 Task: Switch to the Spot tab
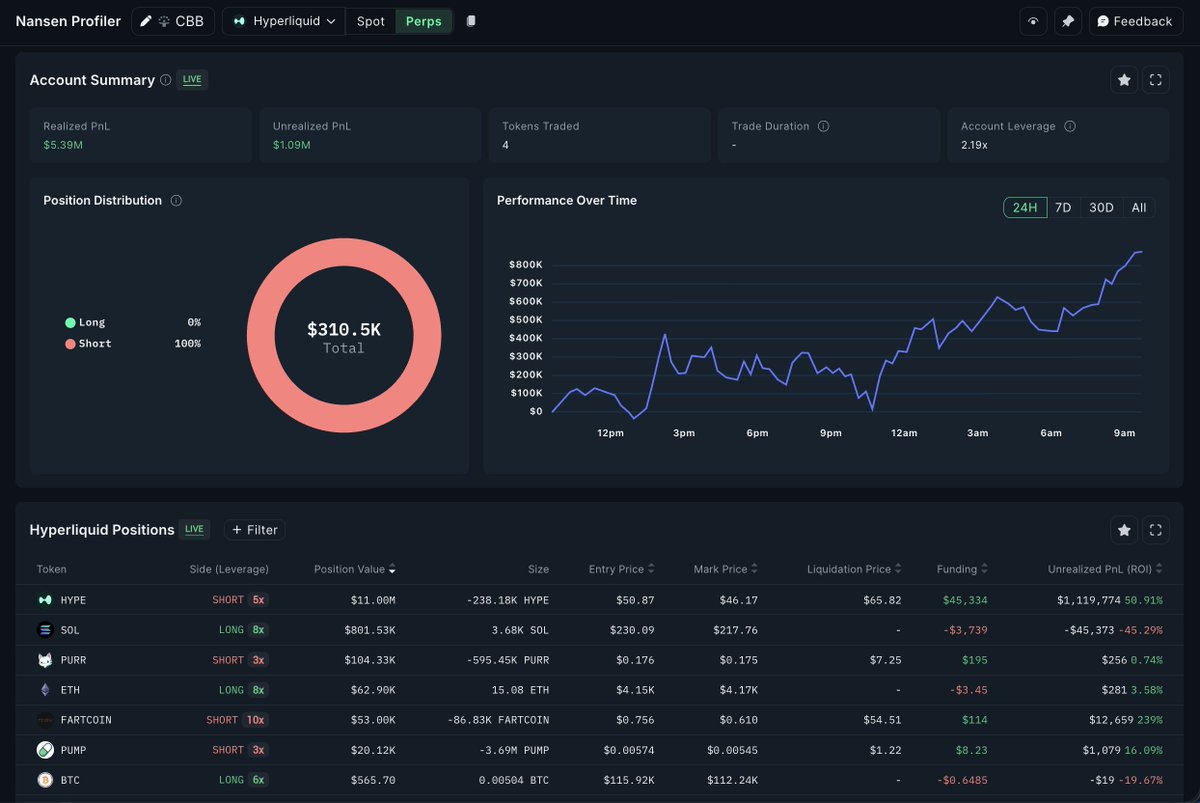click(371, 21)
